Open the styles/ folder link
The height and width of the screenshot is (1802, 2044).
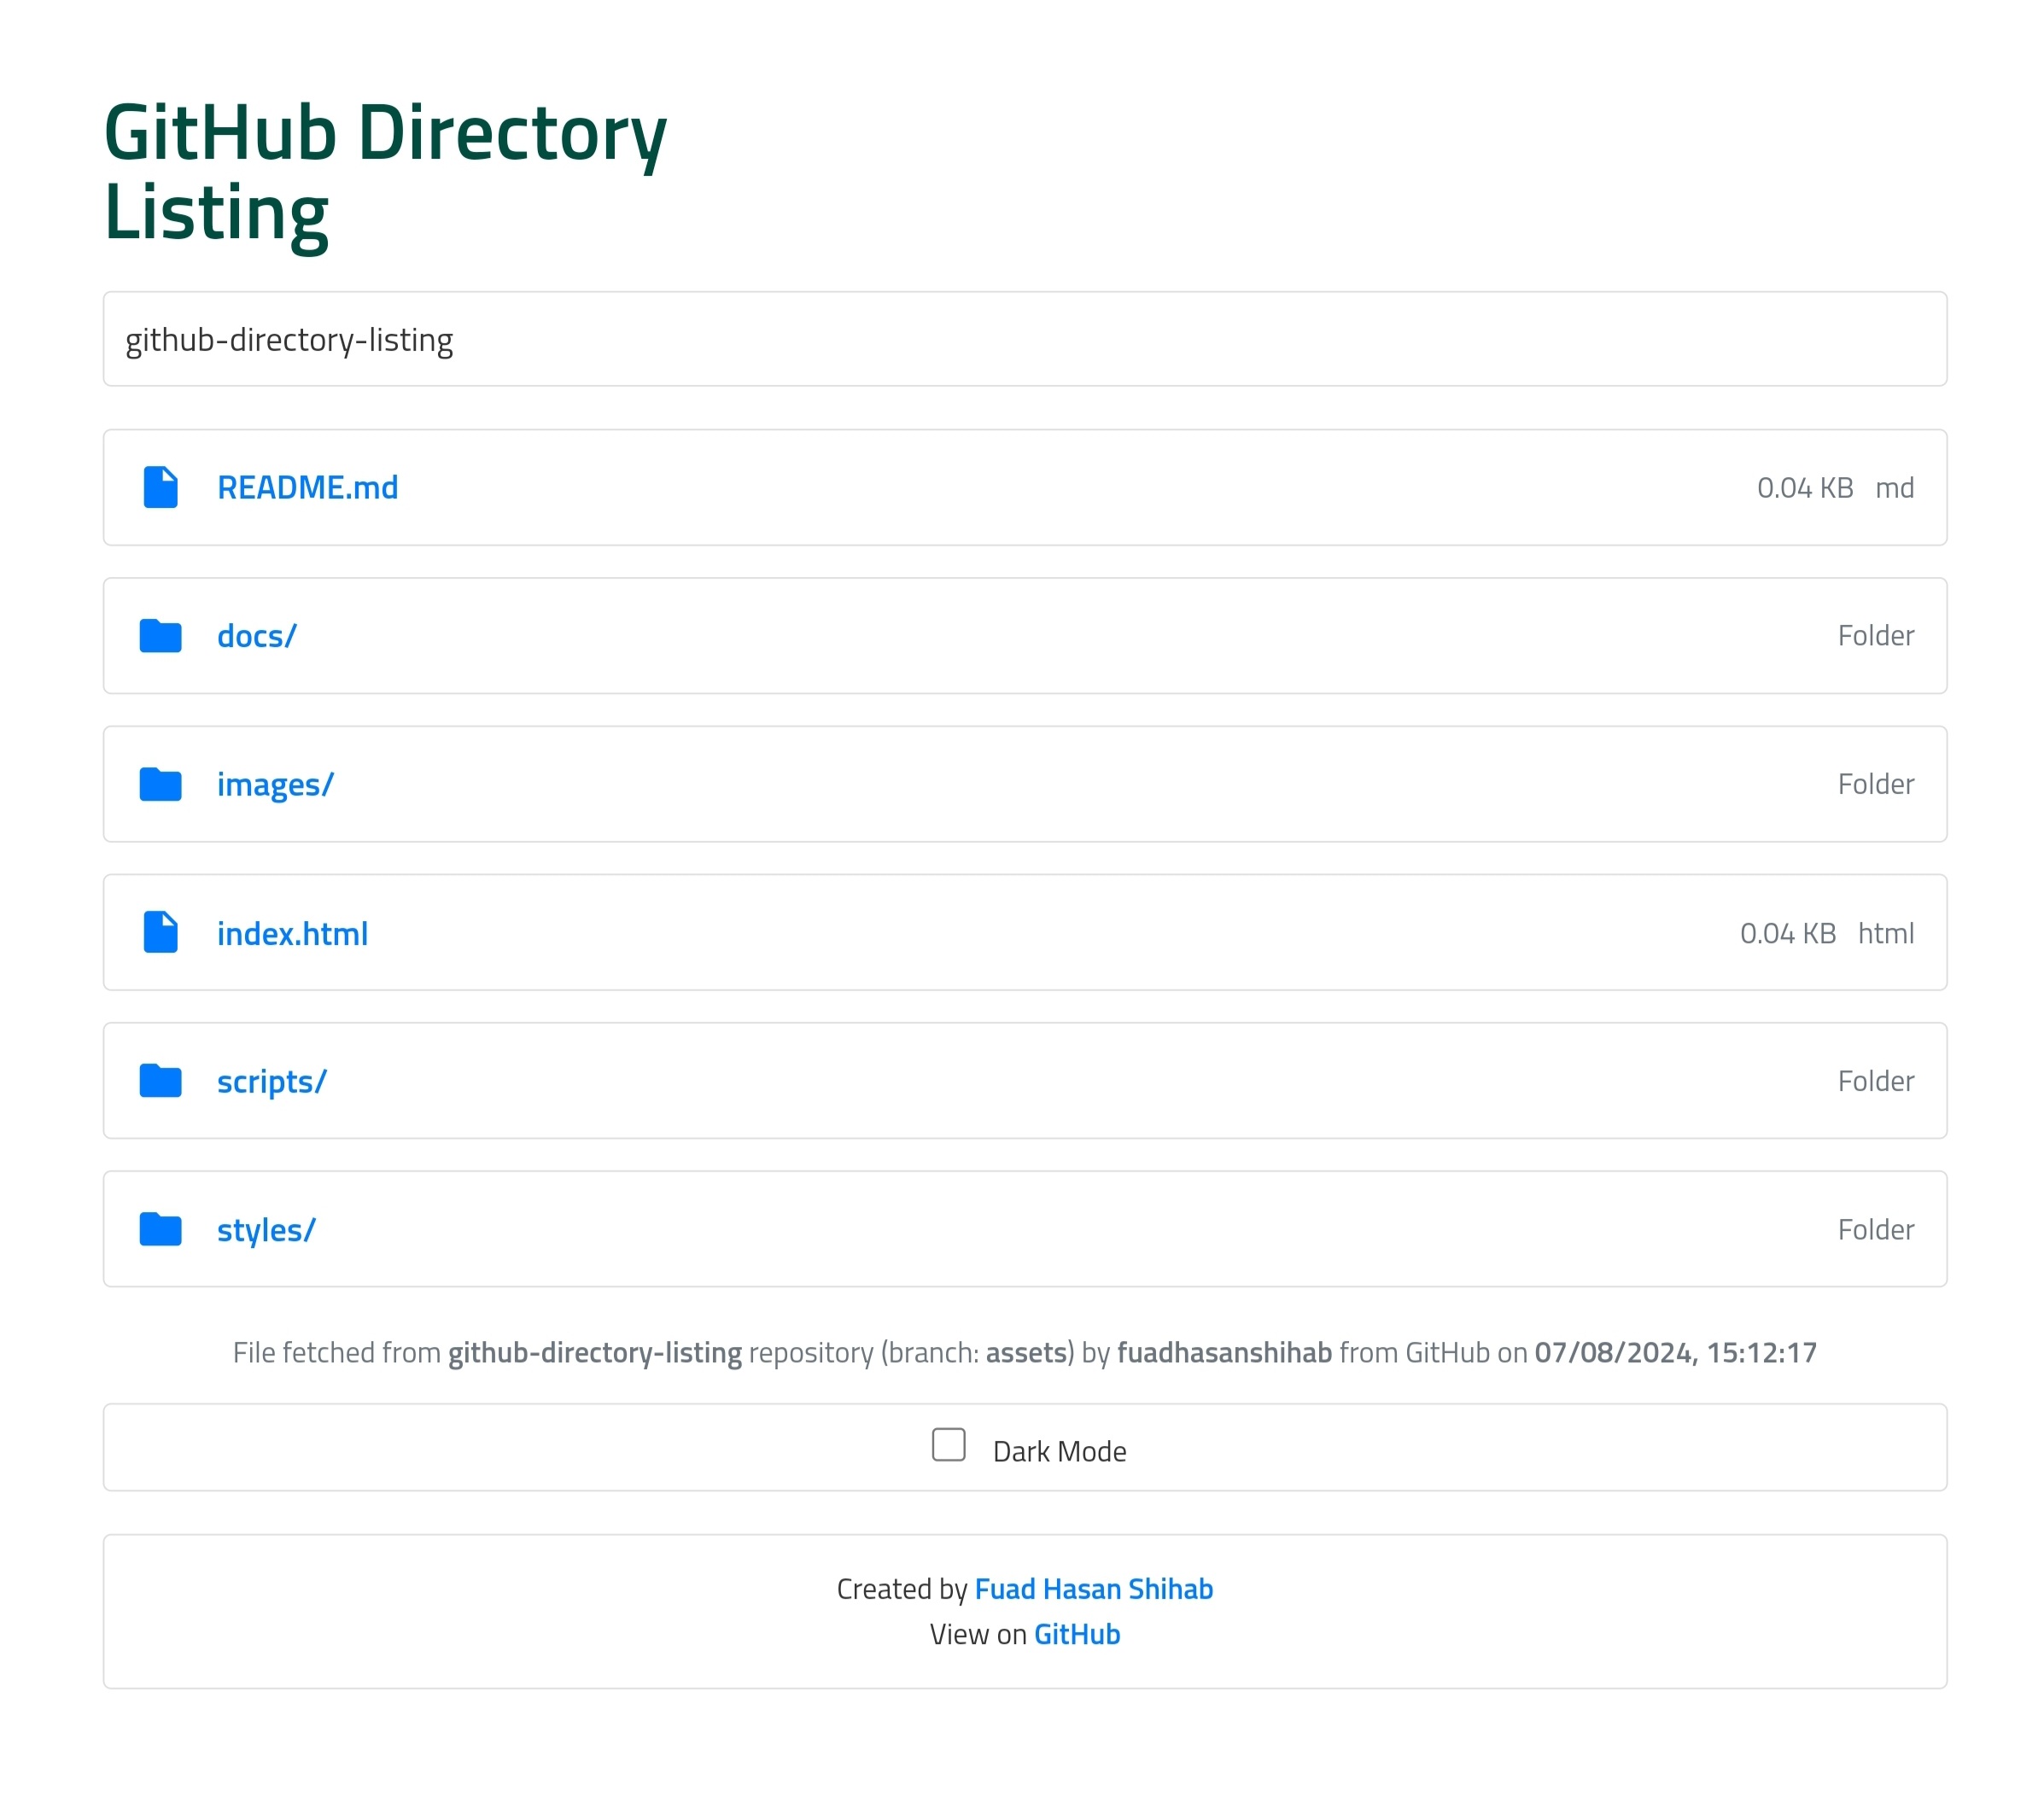pyautogui.click(x=266, y=1230)
